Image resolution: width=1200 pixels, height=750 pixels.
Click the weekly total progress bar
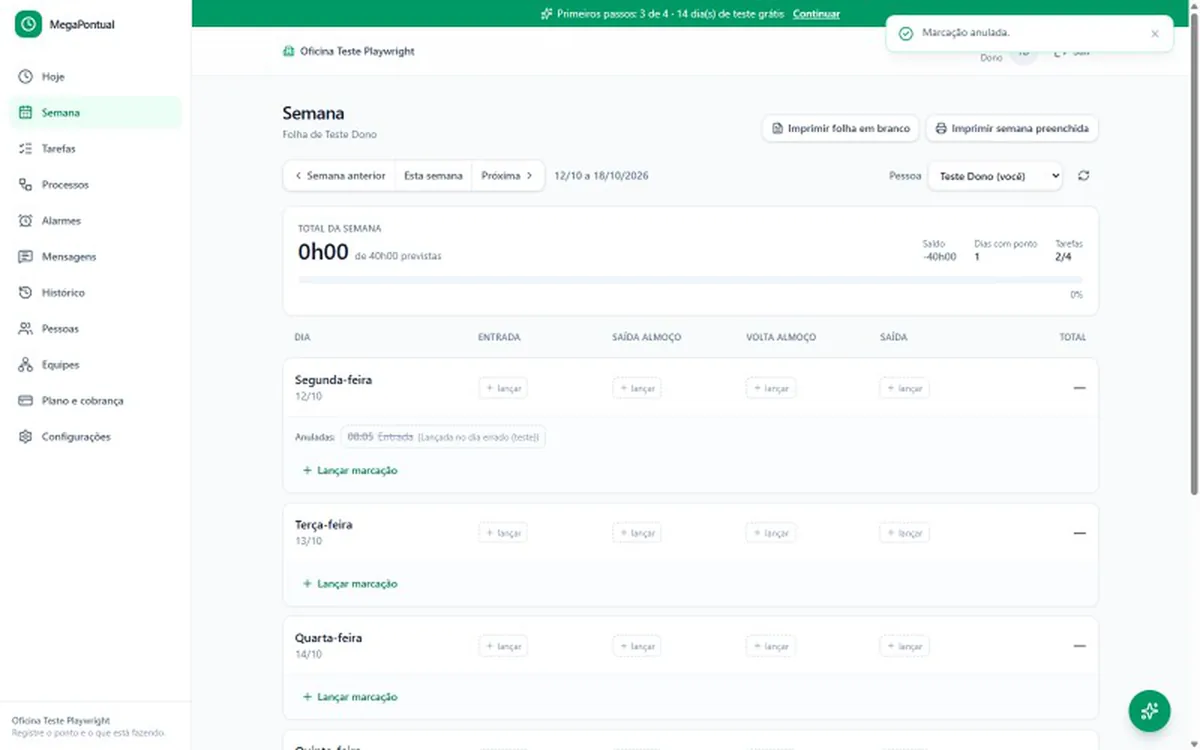point(690,280)
